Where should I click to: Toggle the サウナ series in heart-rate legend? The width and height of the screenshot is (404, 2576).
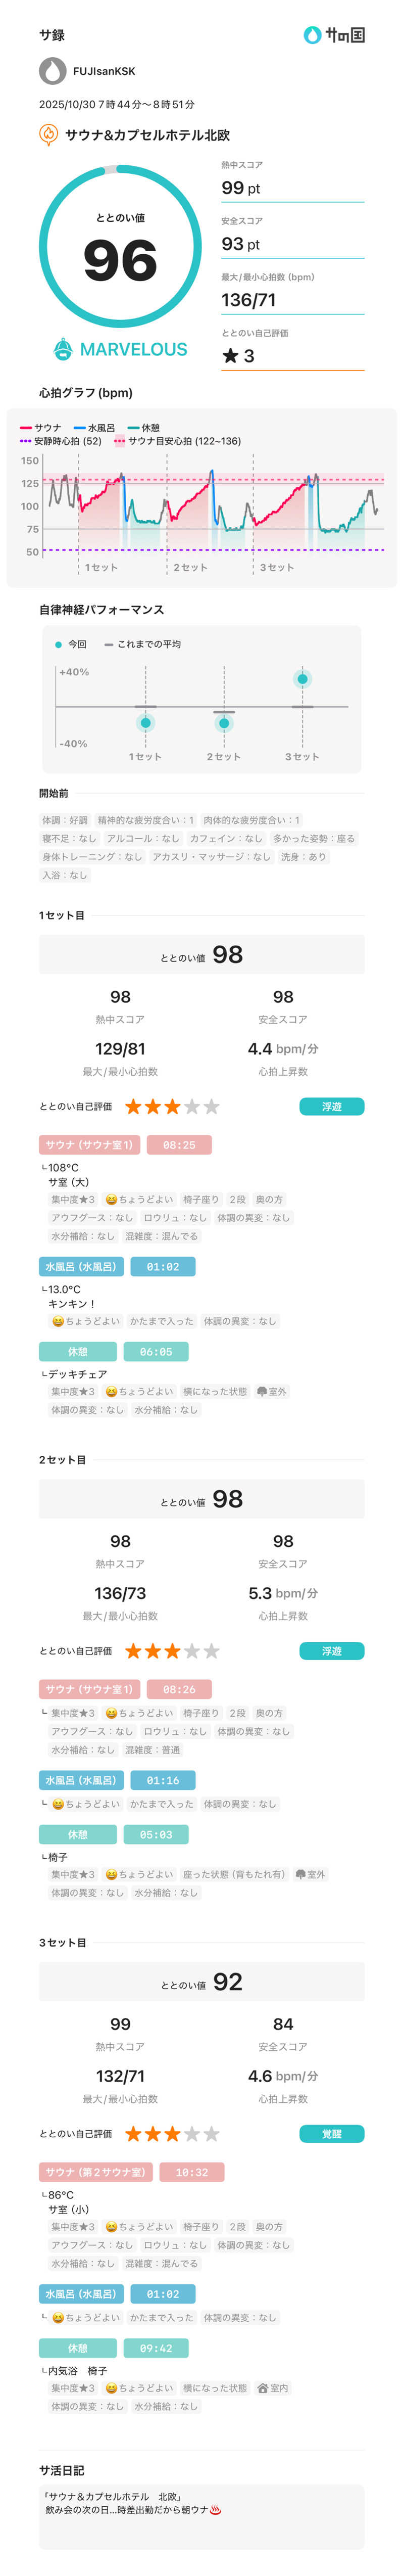point(41,428)
